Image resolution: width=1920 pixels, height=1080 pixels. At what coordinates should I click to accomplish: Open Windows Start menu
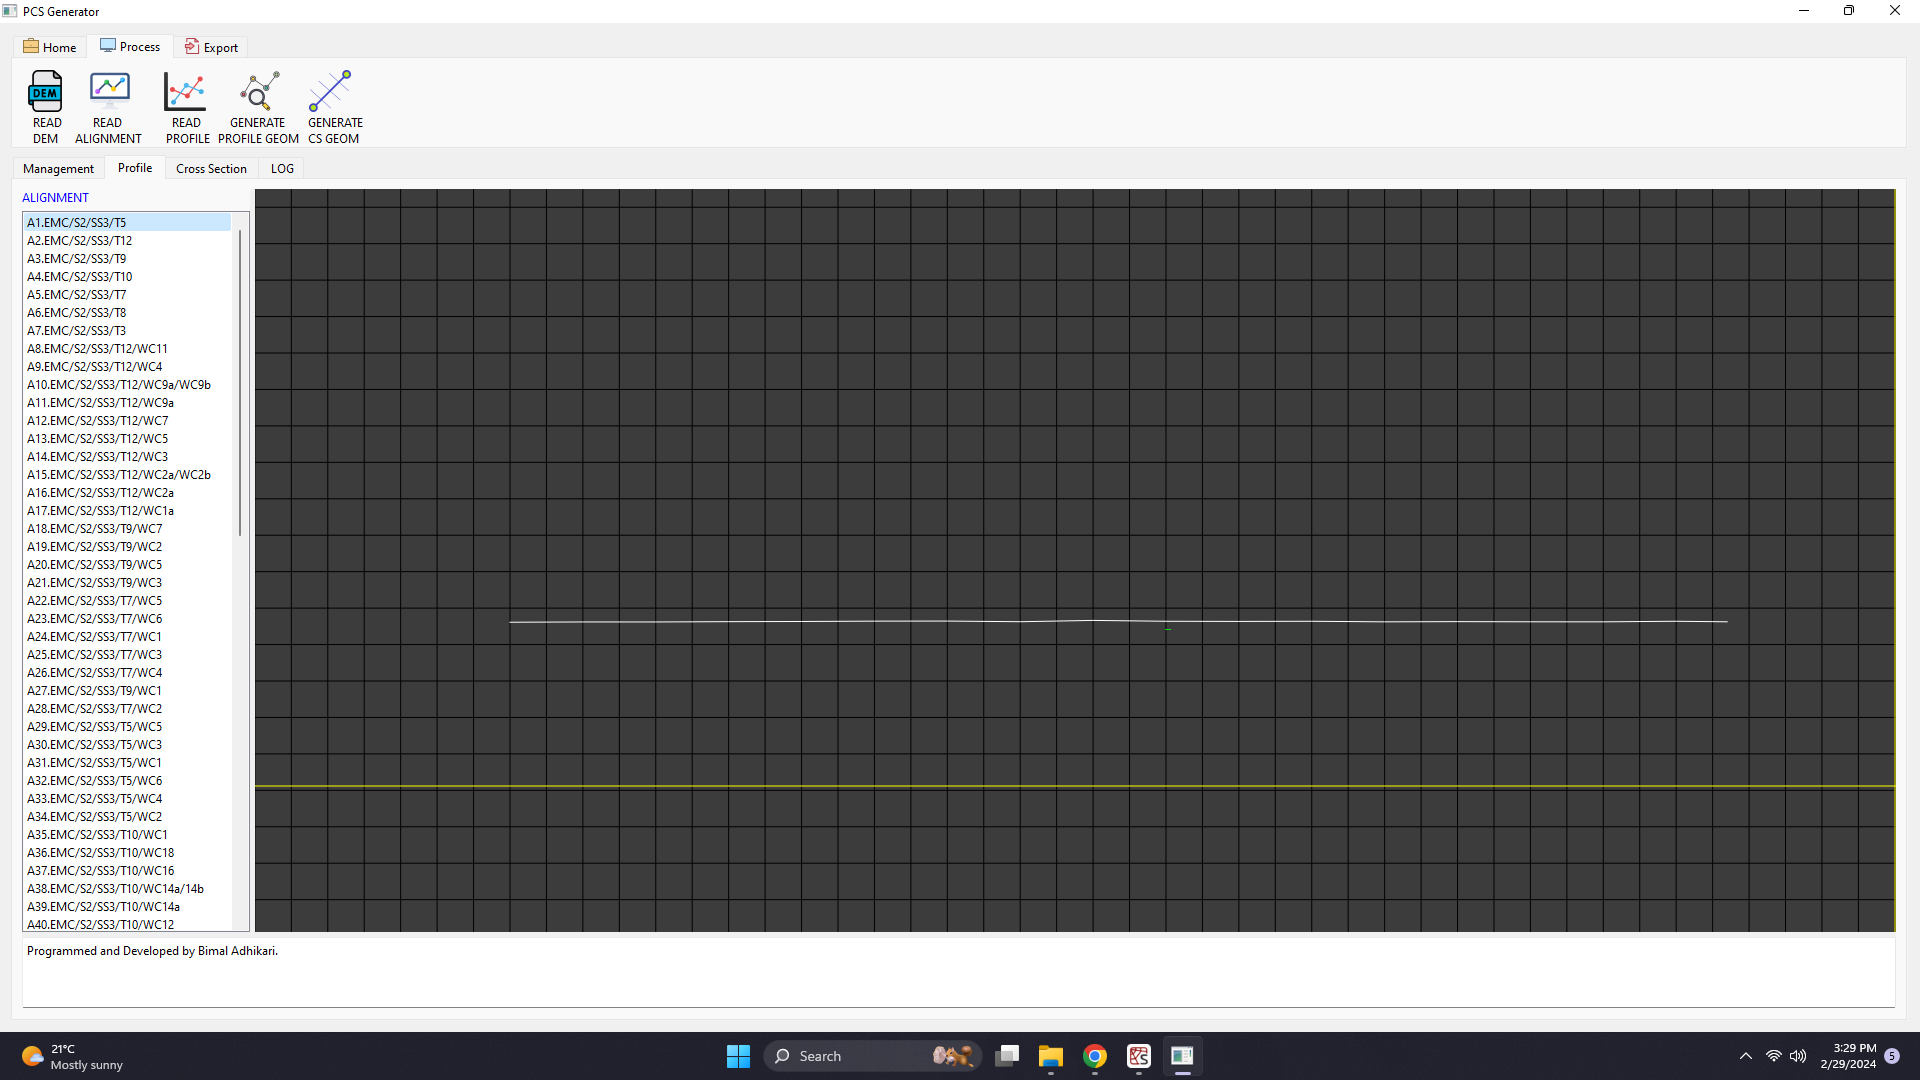(738, 1056)
